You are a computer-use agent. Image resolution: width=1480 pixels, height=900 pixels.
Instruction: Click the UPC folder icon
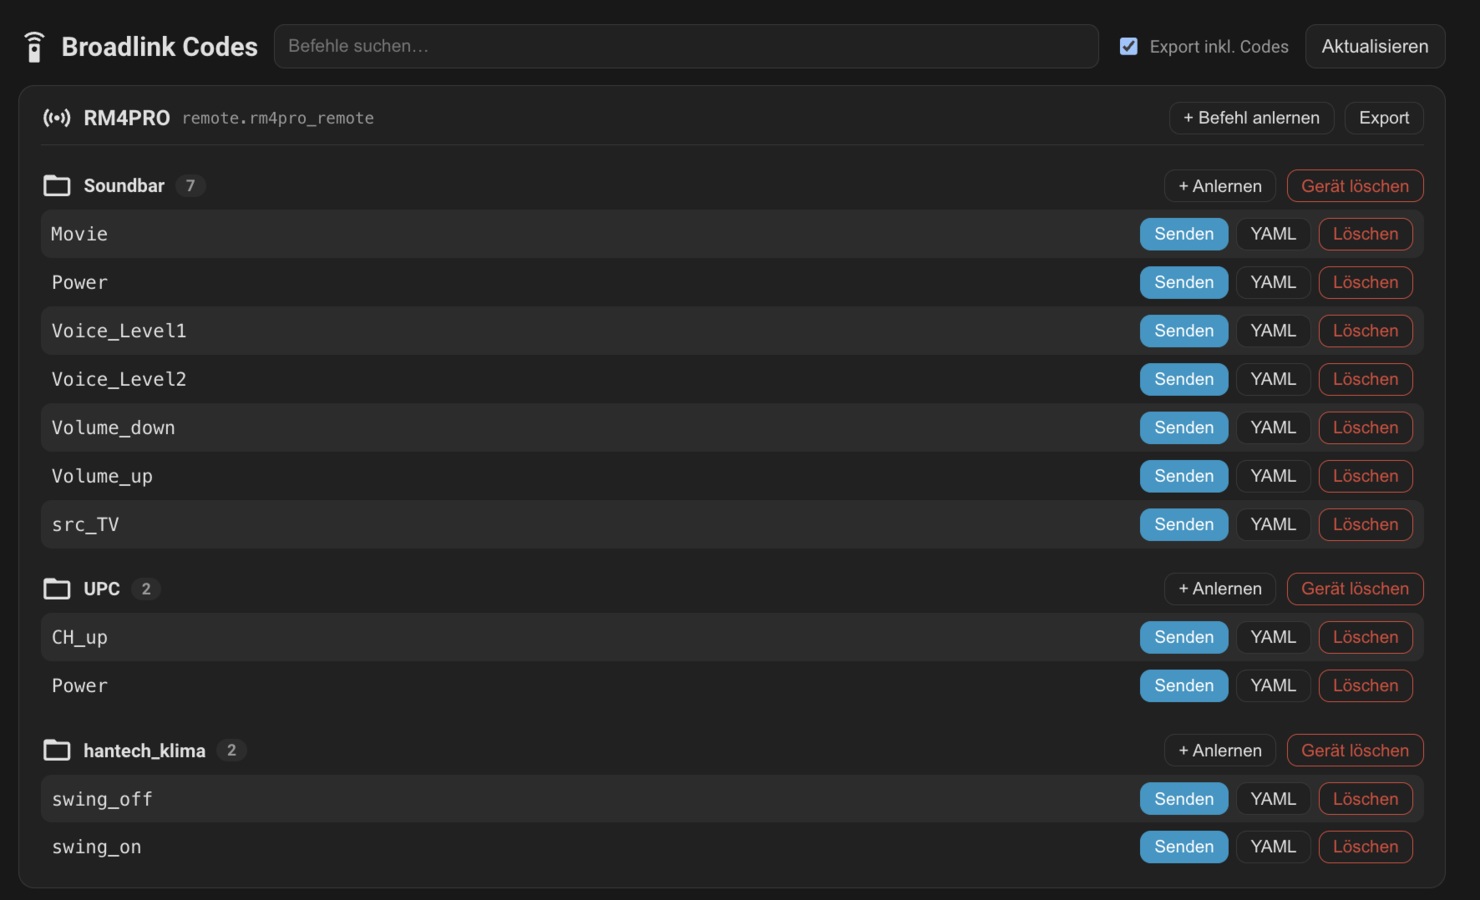pos(57,589)
